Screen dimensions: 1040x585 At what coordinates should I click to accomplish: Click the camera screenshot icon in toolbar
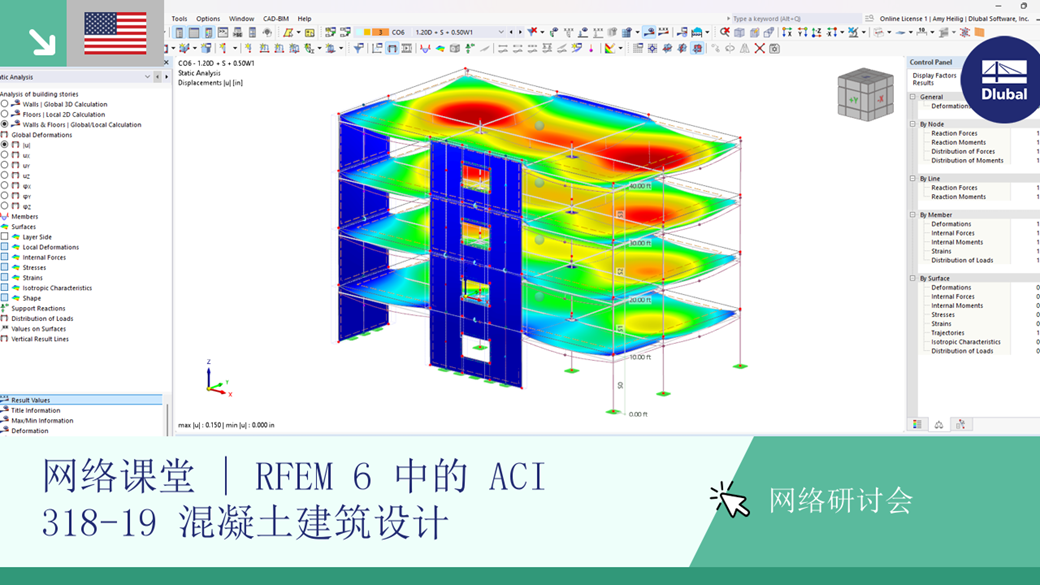point(775,48)
